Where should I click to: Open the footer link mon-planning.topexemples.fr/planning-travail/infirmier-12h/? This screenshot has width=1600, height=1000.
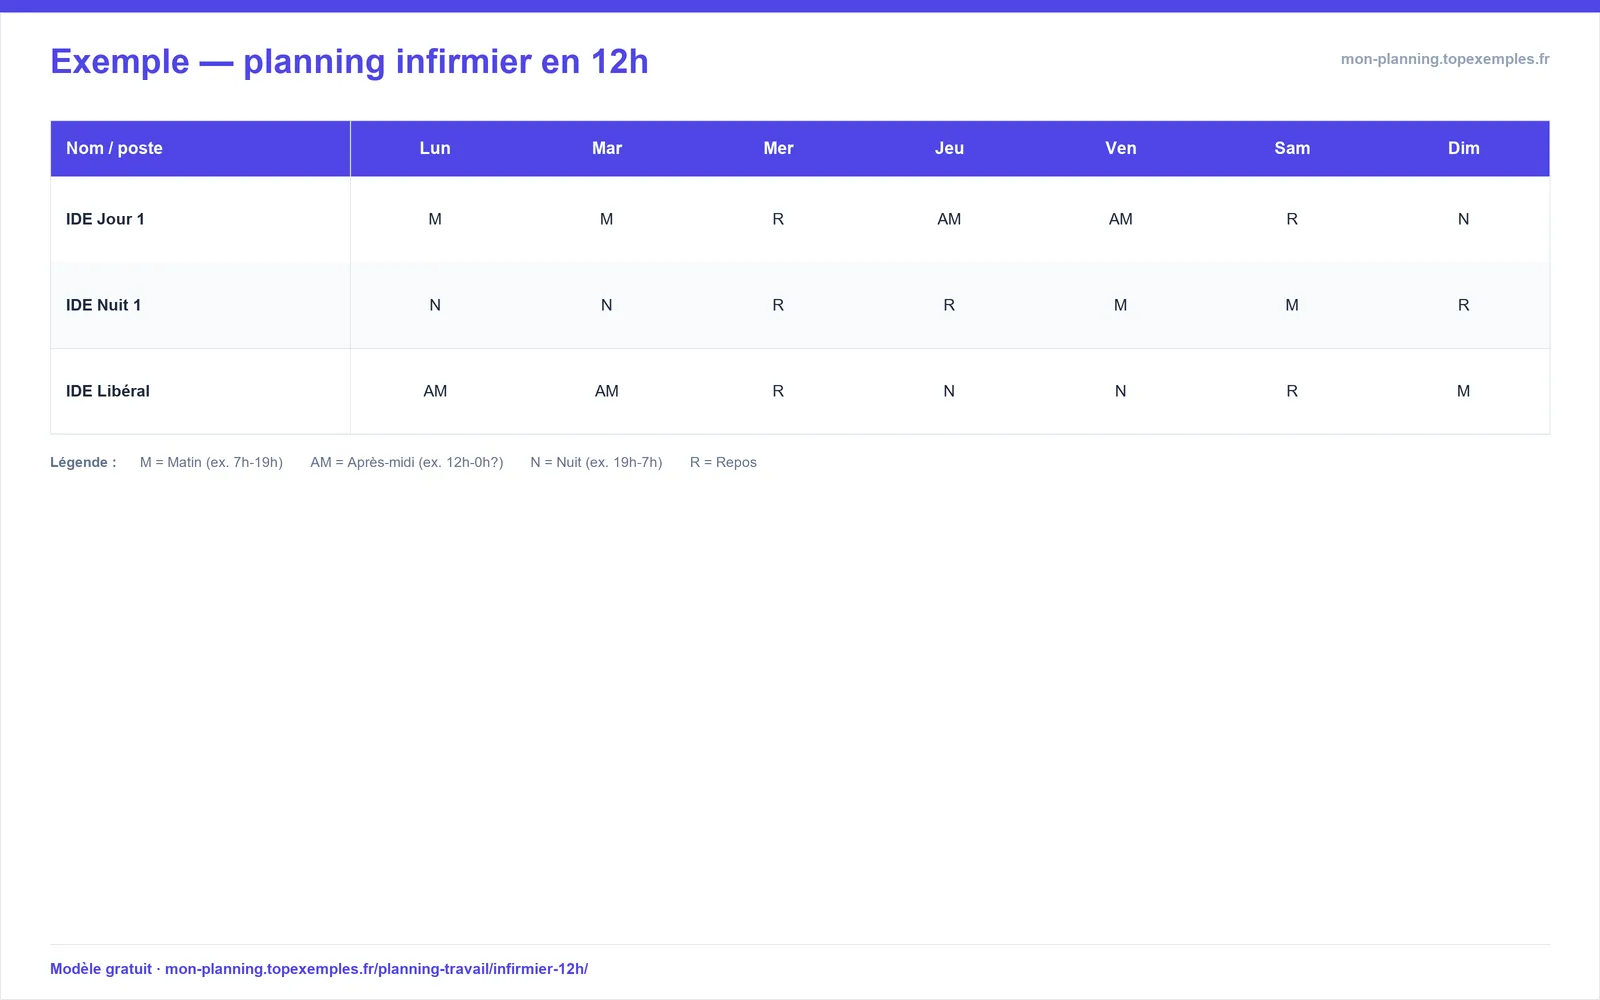pos(376,969)
